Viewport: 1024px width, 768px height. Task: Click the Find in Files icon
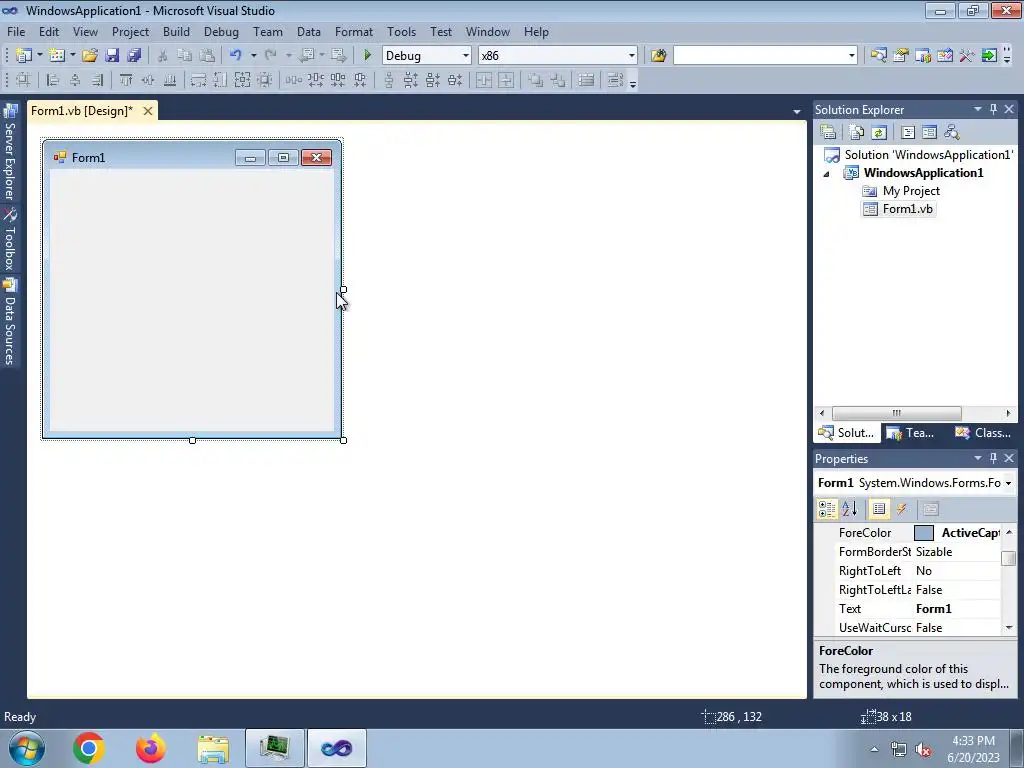pyautogui.click(x=658, y=56)
